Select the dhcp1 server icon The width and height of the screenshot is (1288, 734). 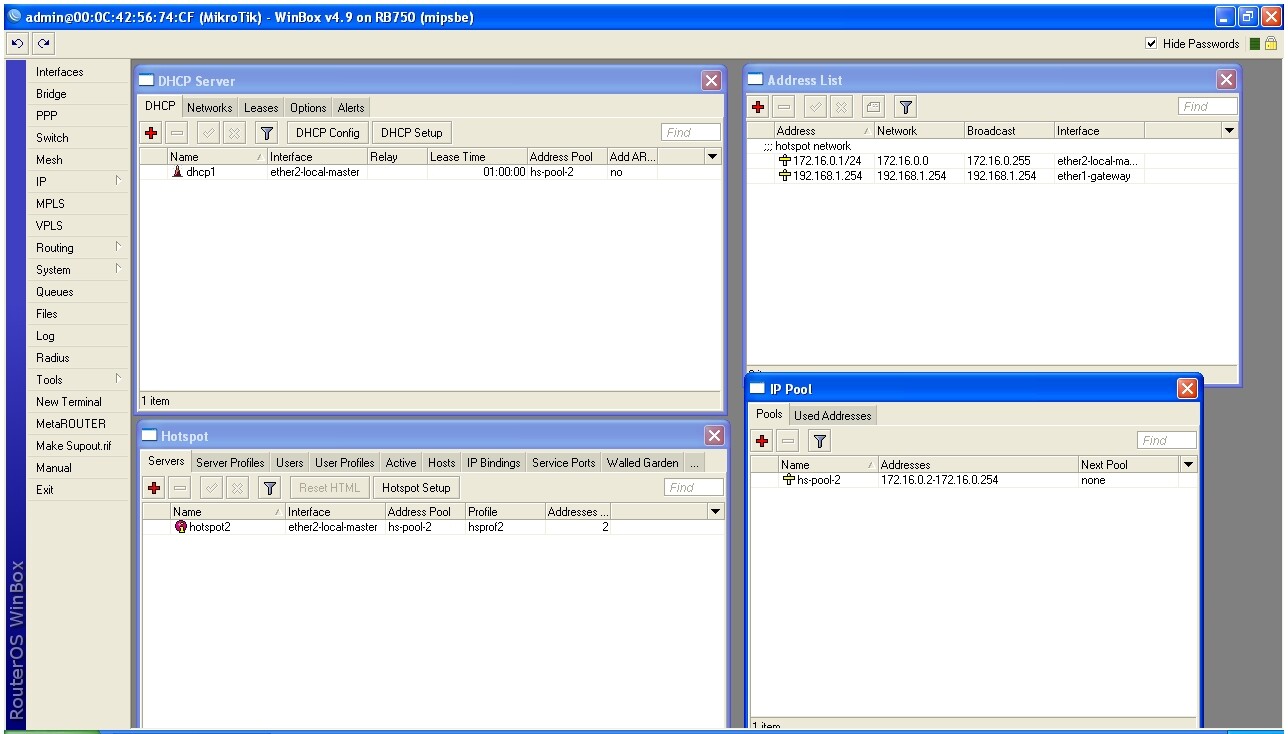coord(178,172)
